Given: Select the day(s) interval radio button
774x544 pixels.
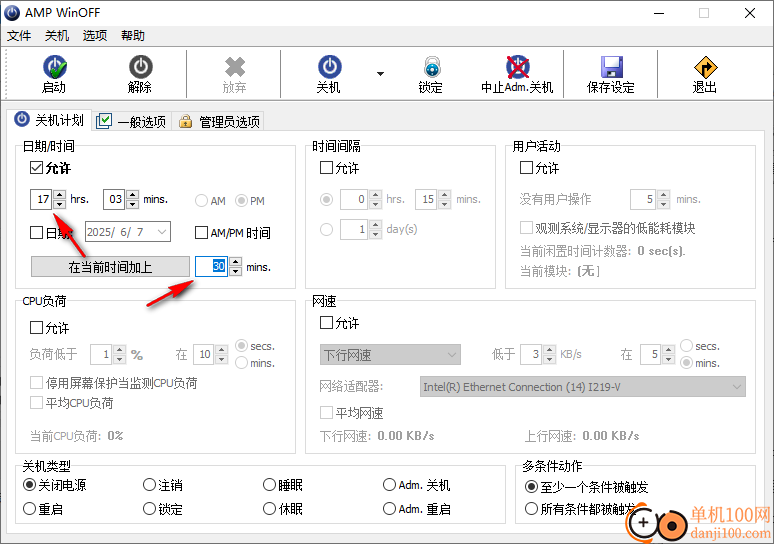Looking at the screenshot, I should (x=326, y=230).
